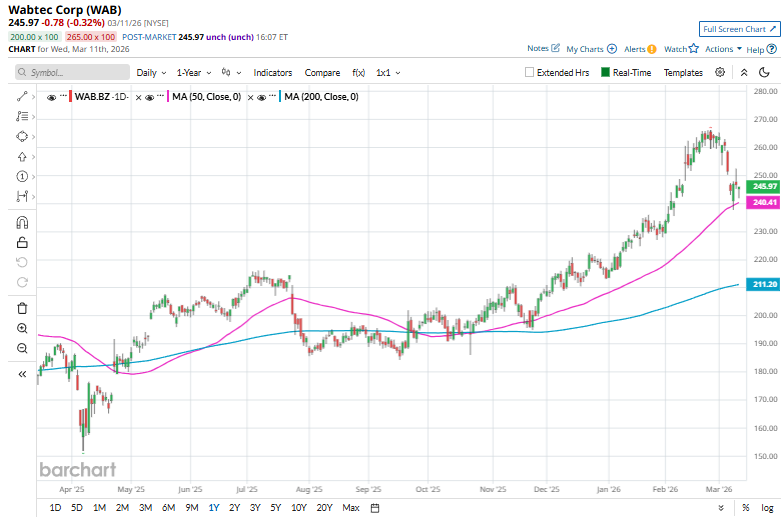Open the Daily frequency dropdown
This screenshot has width=783, height=521.
click(151, 73)
